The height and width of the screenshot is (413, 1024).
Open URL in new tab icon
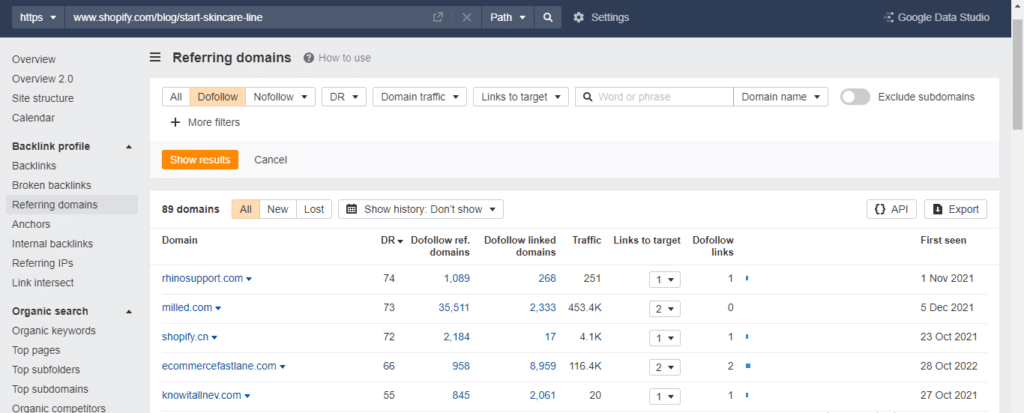coord(438,18)
